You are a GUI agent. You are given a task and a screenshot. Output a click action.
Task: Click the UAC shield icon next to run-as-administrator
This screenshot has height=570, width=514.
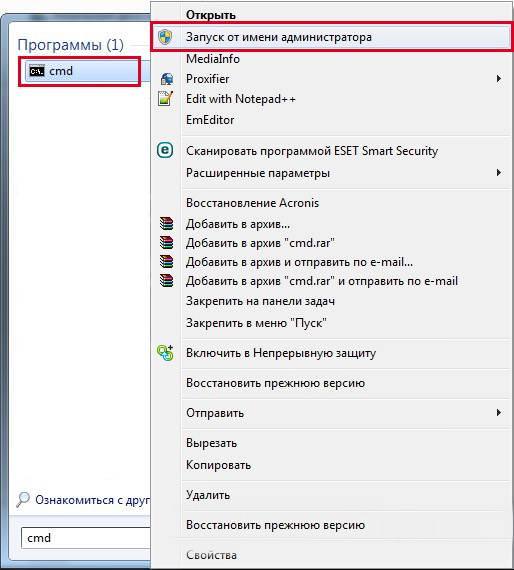(165, 37)
